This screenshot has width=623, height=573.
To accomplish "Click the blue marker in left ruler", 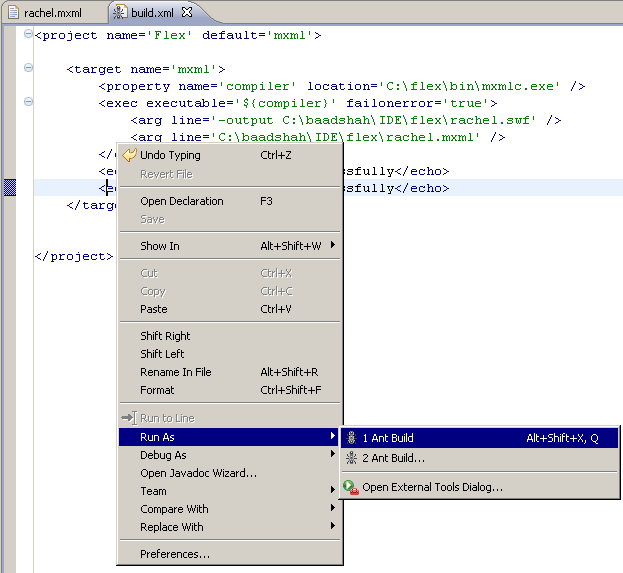I will point(10,187).
